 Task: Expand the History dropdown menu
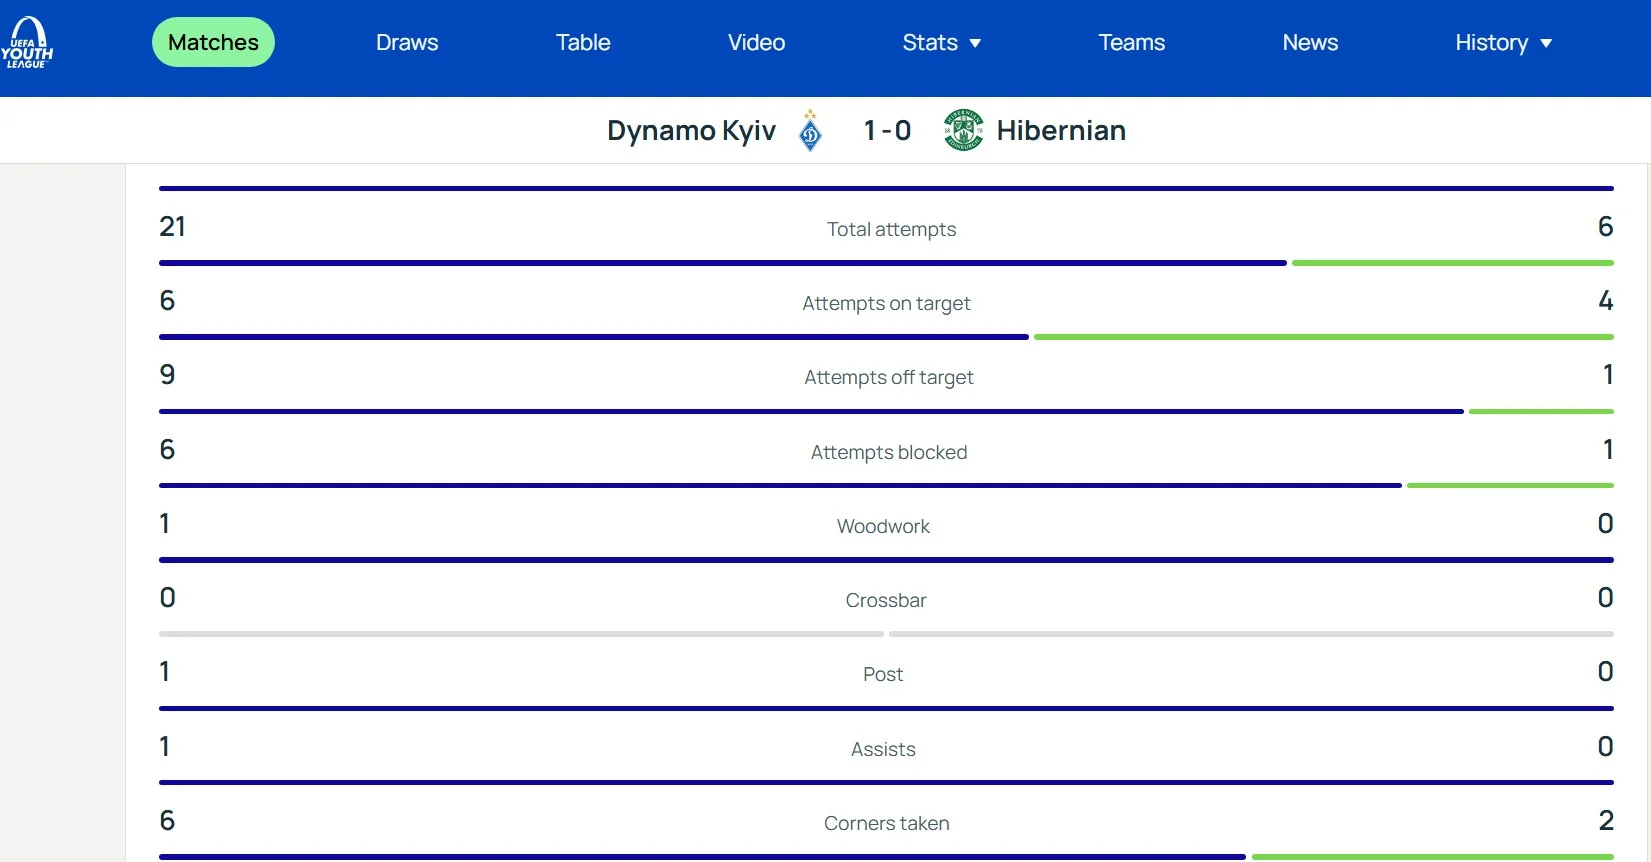click(x=1491, y=42)
